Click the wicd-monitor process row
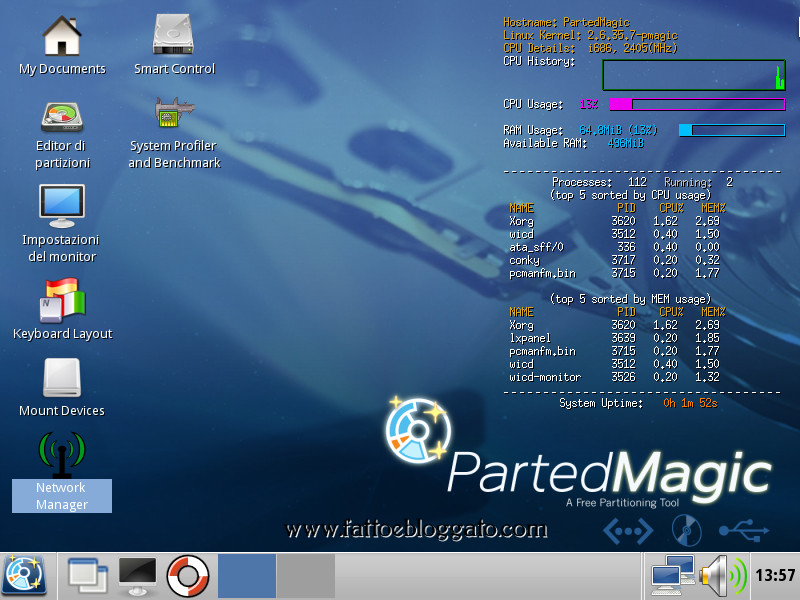Viewport: 800px width, 600px height. click(614, 377)
